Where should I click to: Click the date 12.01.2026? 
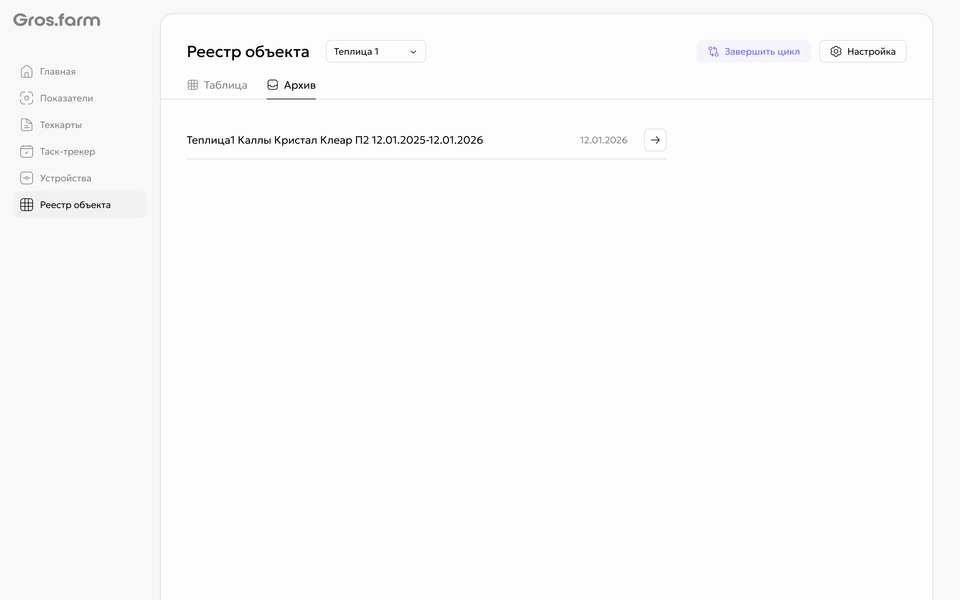tap(604, 140)
